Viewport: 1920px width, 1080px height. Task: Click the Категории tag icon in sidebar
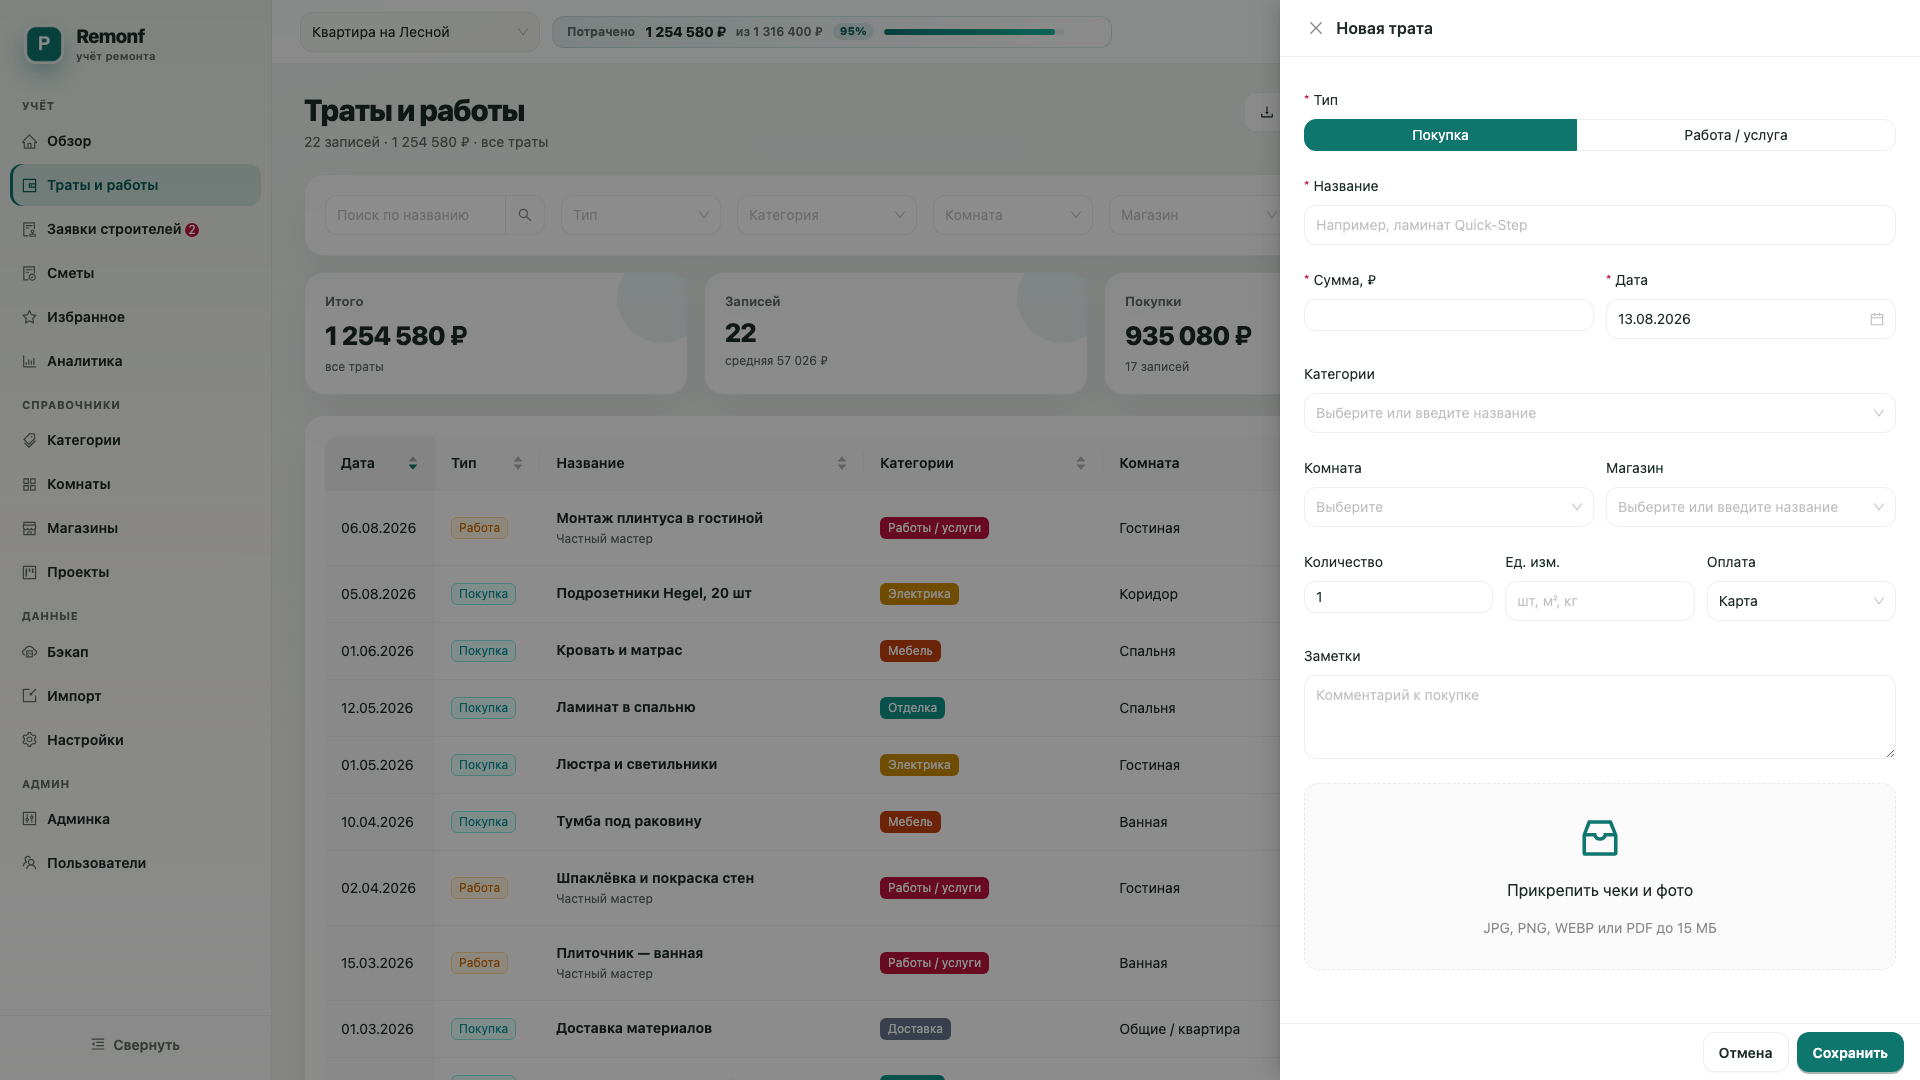30,440
